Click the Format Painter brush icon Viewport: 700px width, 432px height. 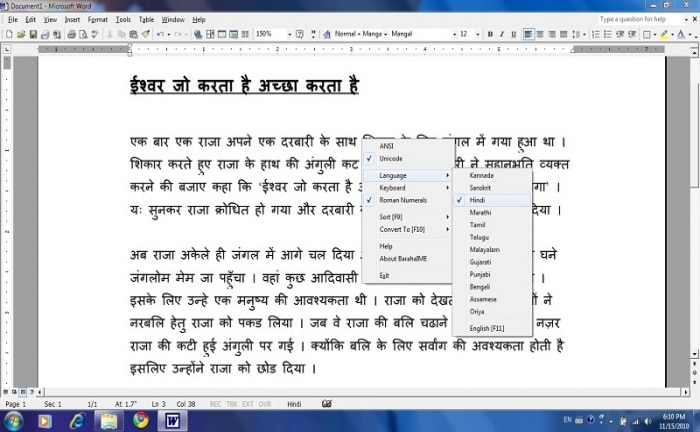[146, 34]
